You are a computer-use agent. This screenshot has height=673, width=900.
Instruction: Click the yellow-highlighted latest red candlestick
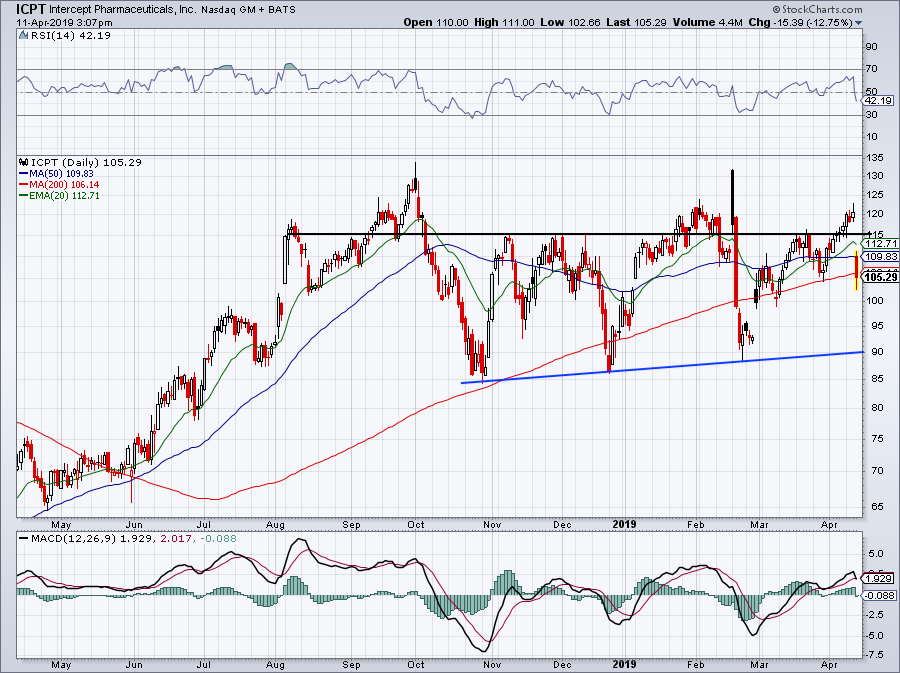[856, 270]
